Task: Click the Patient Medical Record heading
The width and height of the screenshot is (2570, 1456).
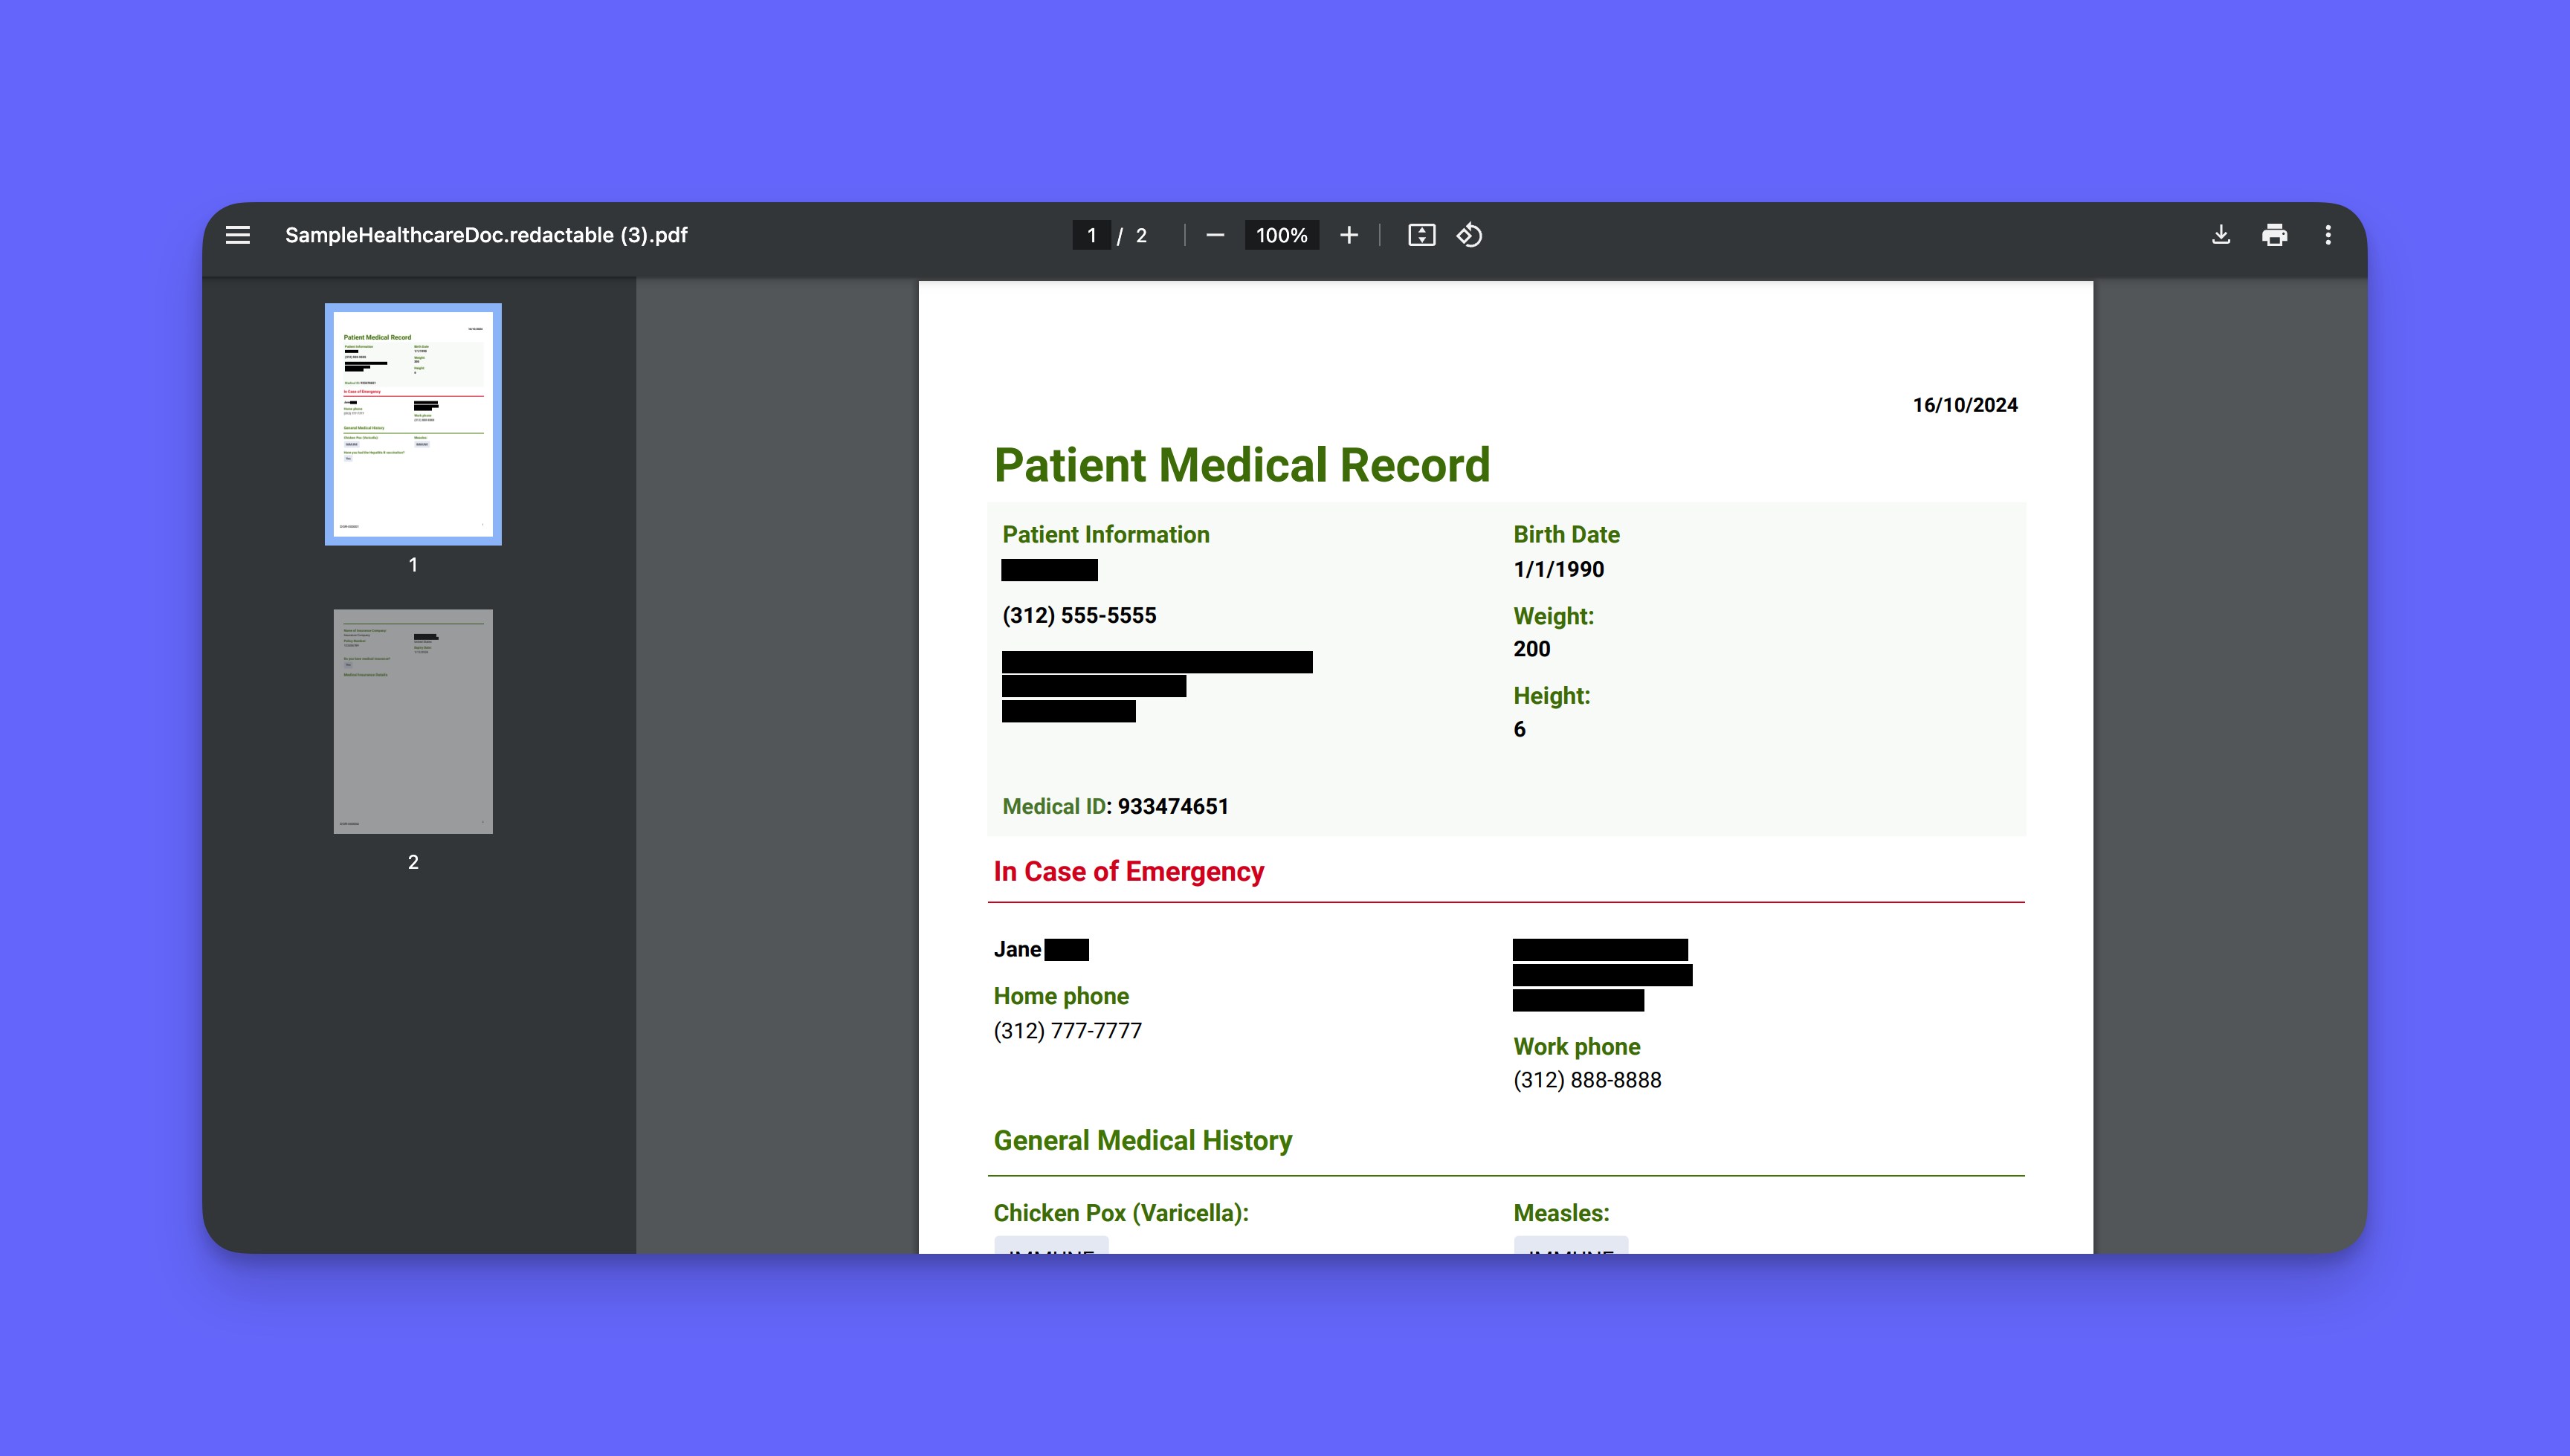Action: [1241, 465]
